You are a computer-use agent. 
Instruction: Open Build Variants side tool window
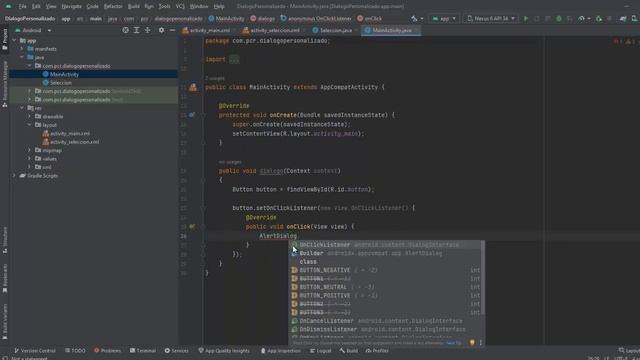click(5, 321)
